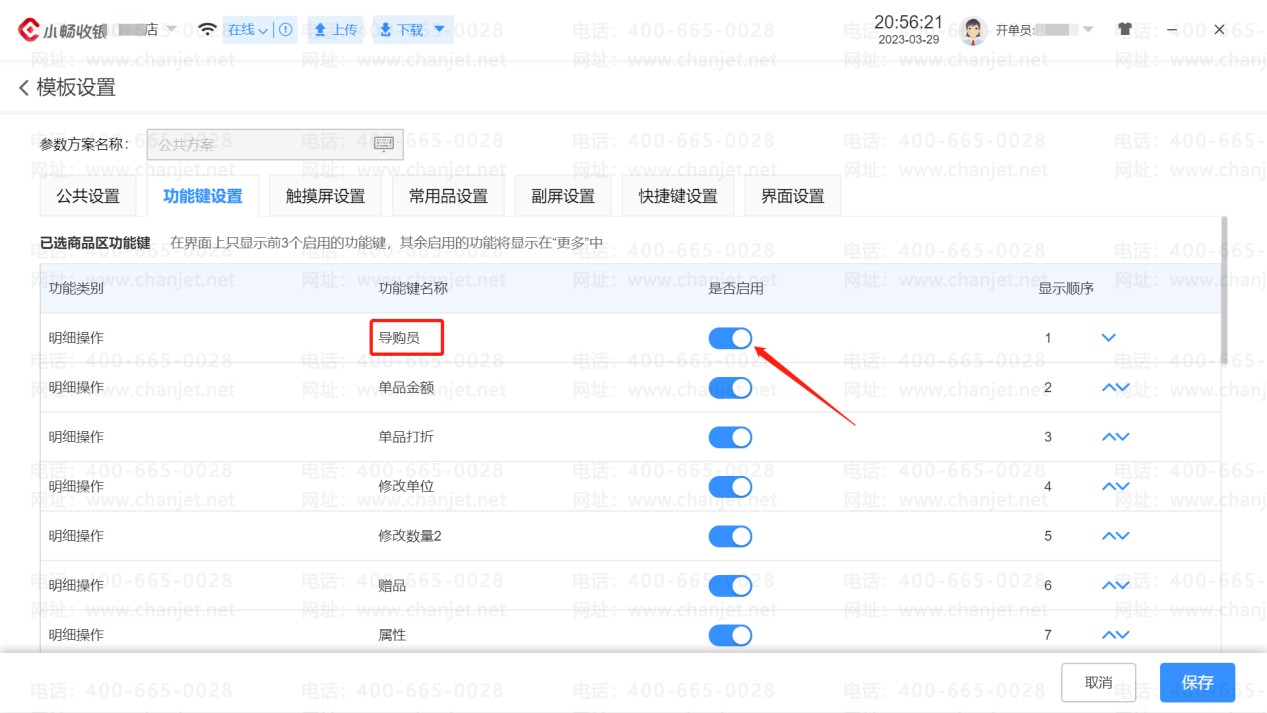Switch to 副屏设置 tab

tap(563, 196)
